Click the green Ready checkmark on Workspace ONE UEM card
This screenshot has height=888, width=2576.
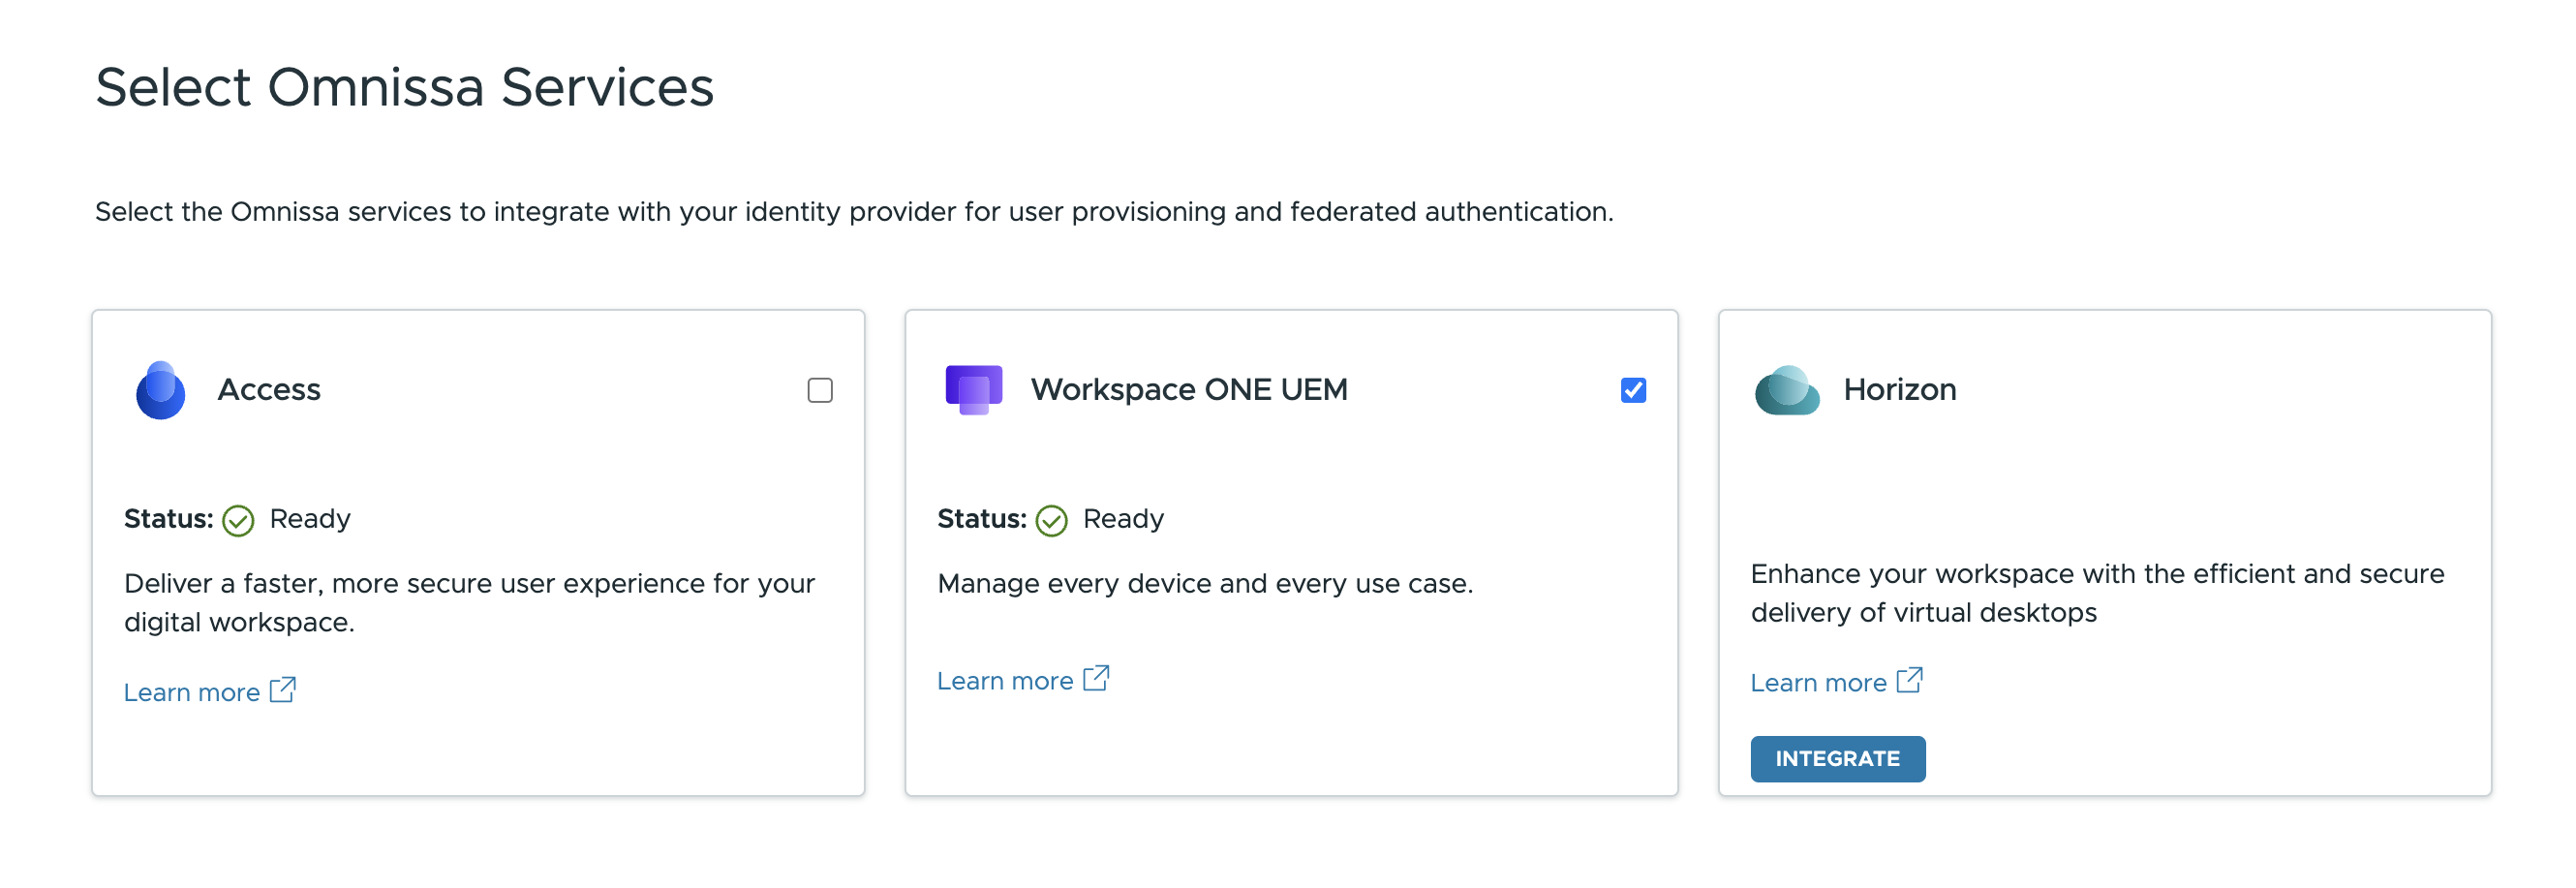tap(1051, 520)
